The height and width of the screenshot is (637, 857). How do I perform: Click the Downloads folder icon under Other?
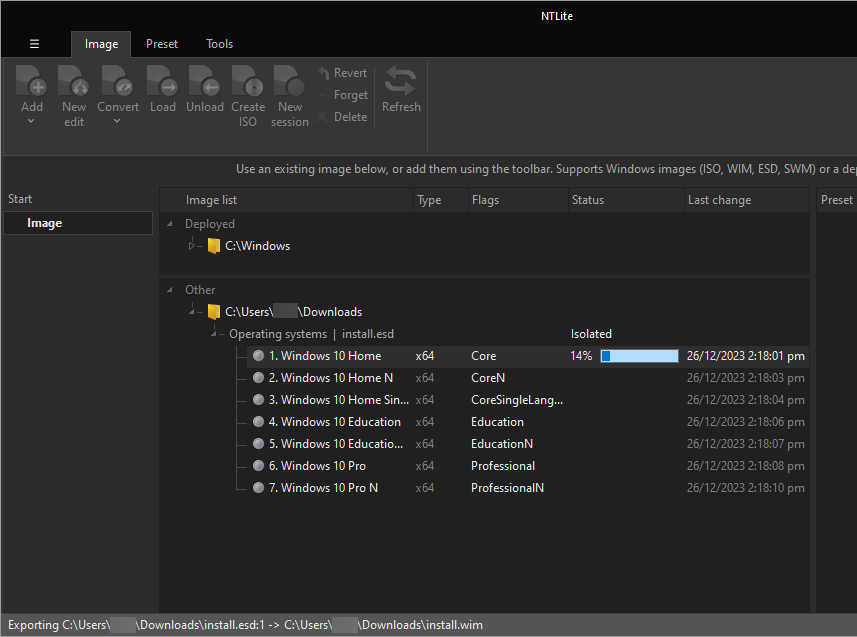coord(214,312)
